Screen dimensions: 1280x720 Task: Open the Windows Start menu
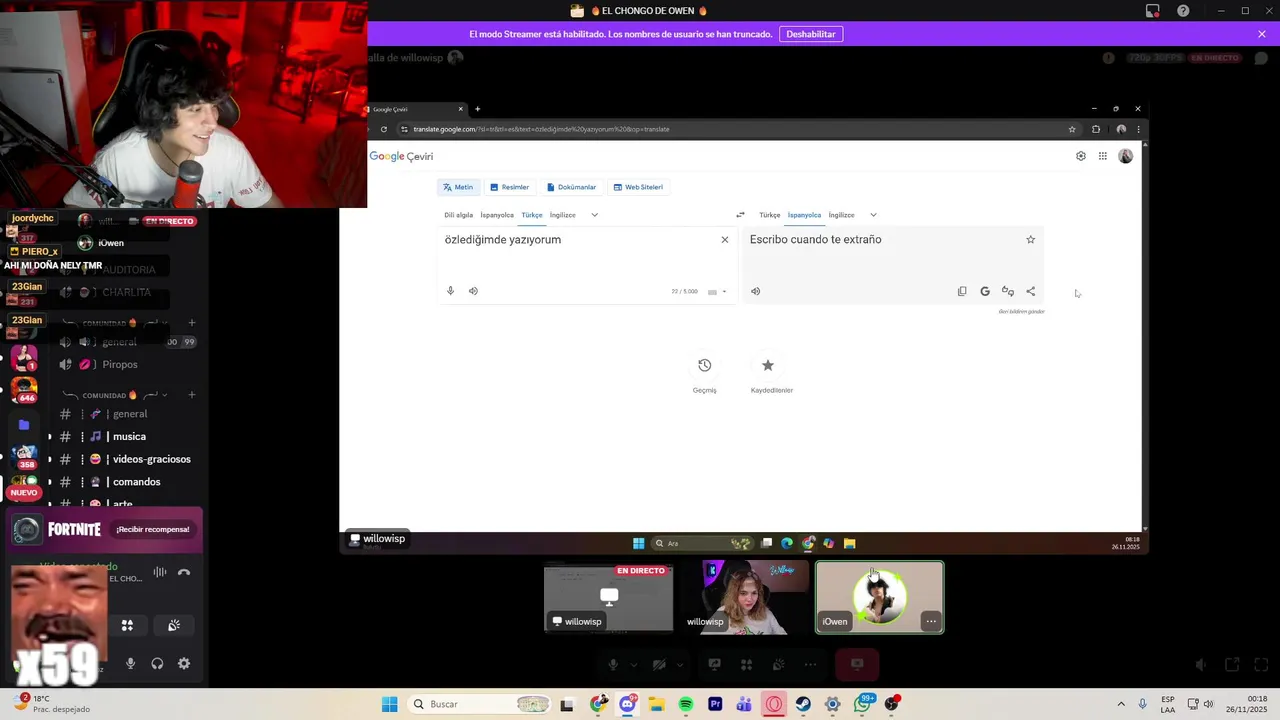point(389,704)
